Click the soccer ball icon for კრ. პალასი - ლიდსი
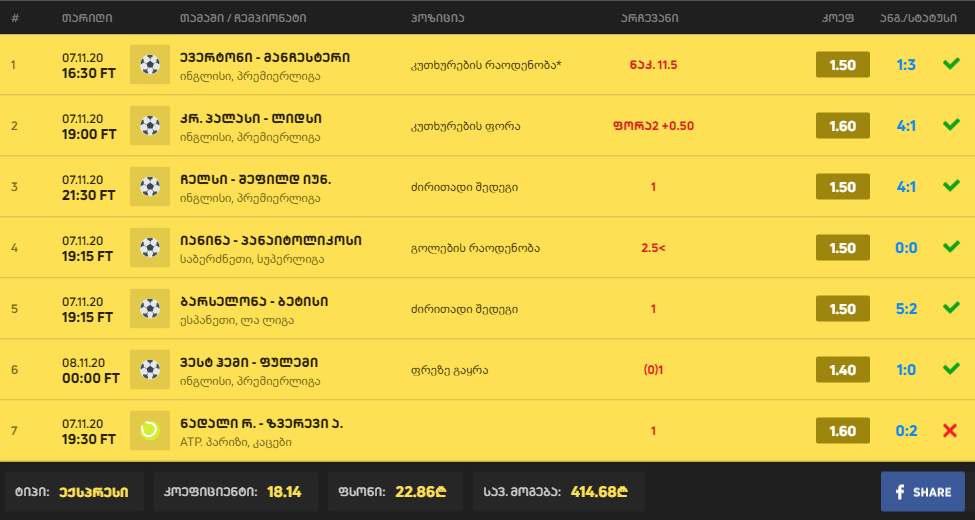The image size is (975, 520). coord(150,126)
